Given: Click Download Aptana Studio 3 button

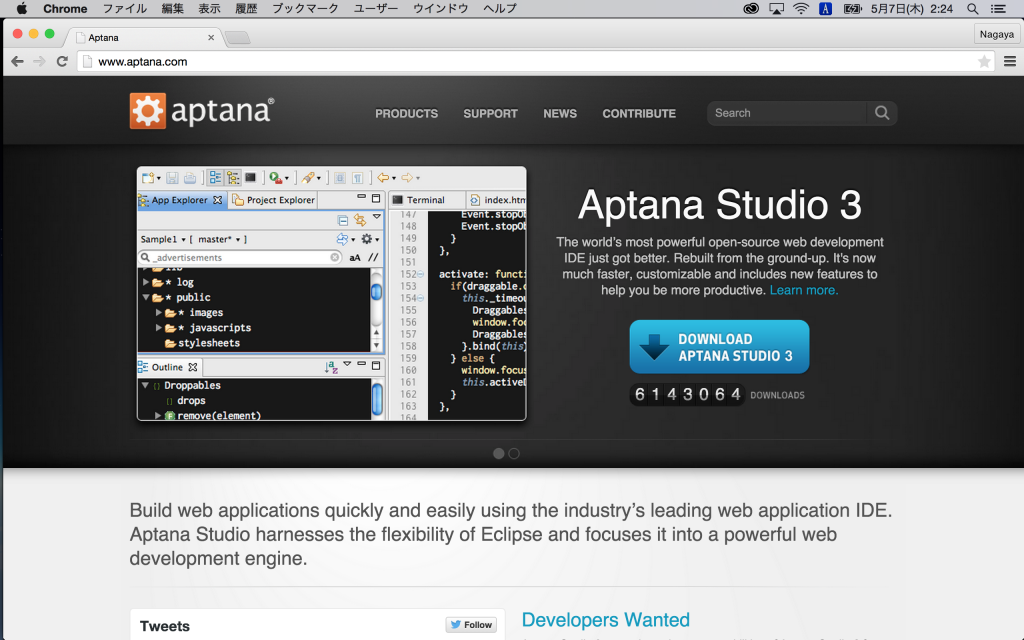Looking at the screenshot, I should point(719,347).
